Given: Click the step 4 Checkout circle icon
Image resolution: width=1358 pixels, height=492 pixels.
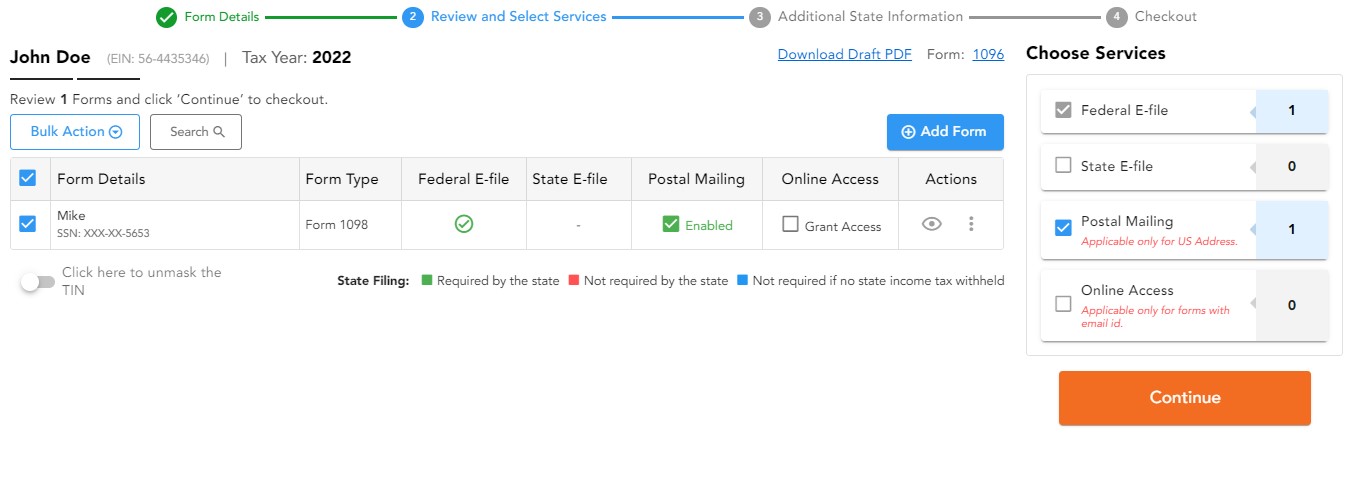Looking at the screenshot, I should (x=1116, y=17).
